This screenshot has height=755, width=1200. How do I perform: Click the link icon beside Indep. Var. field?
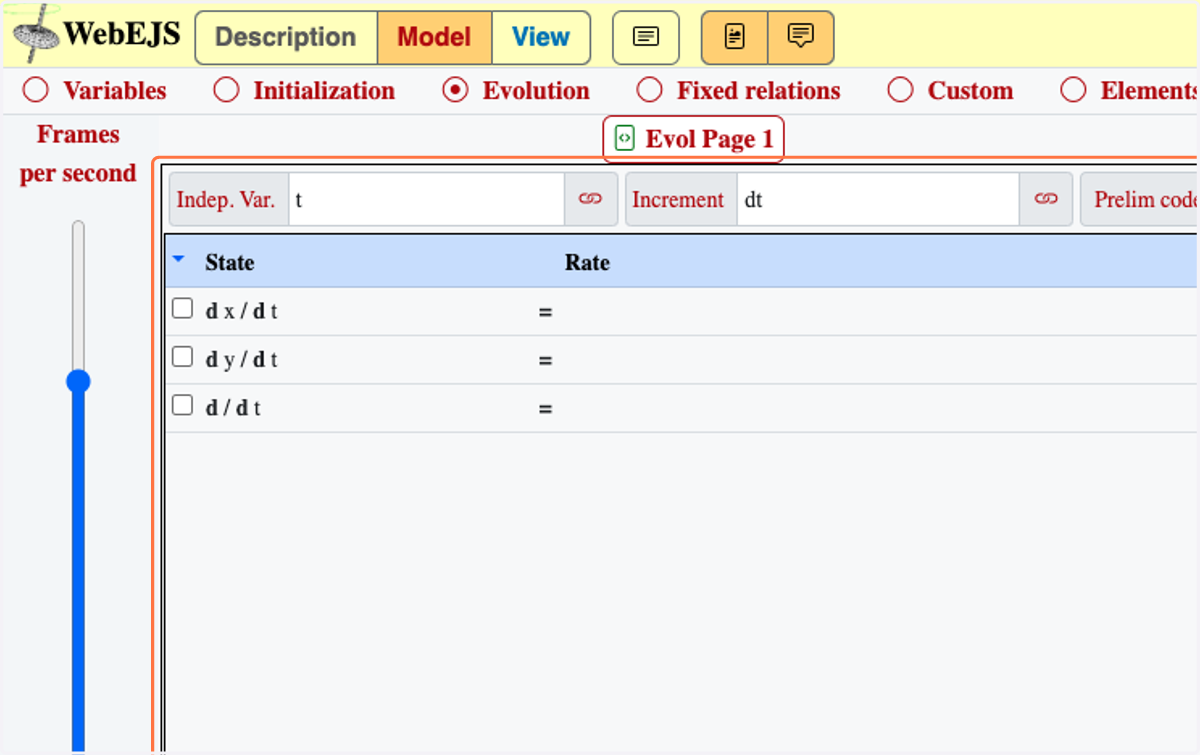click(x=591, y=199)
